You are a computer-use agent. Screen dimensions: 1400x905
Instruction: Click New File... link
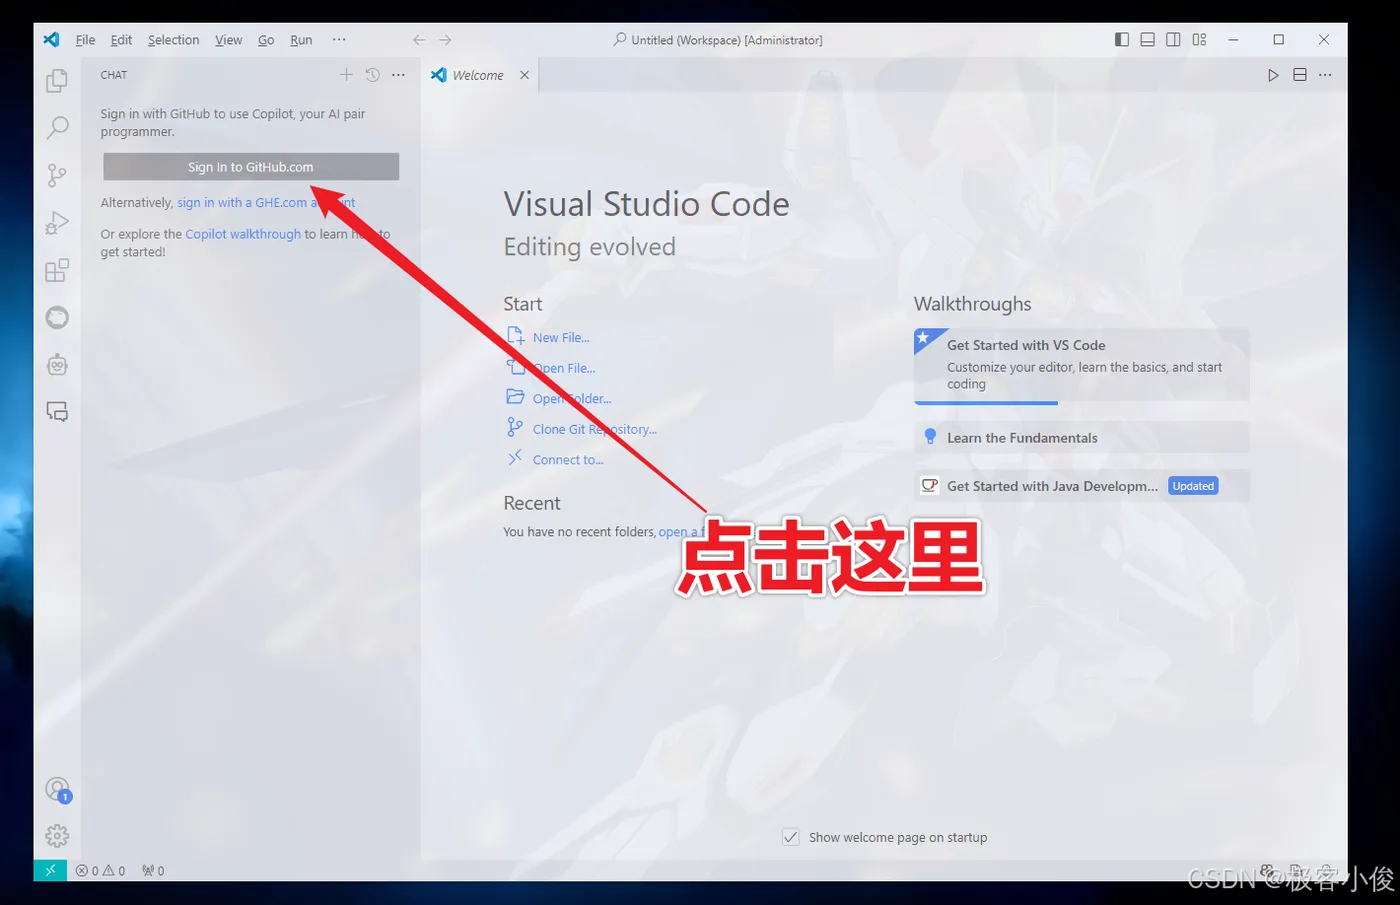click(x=561, y=338)
